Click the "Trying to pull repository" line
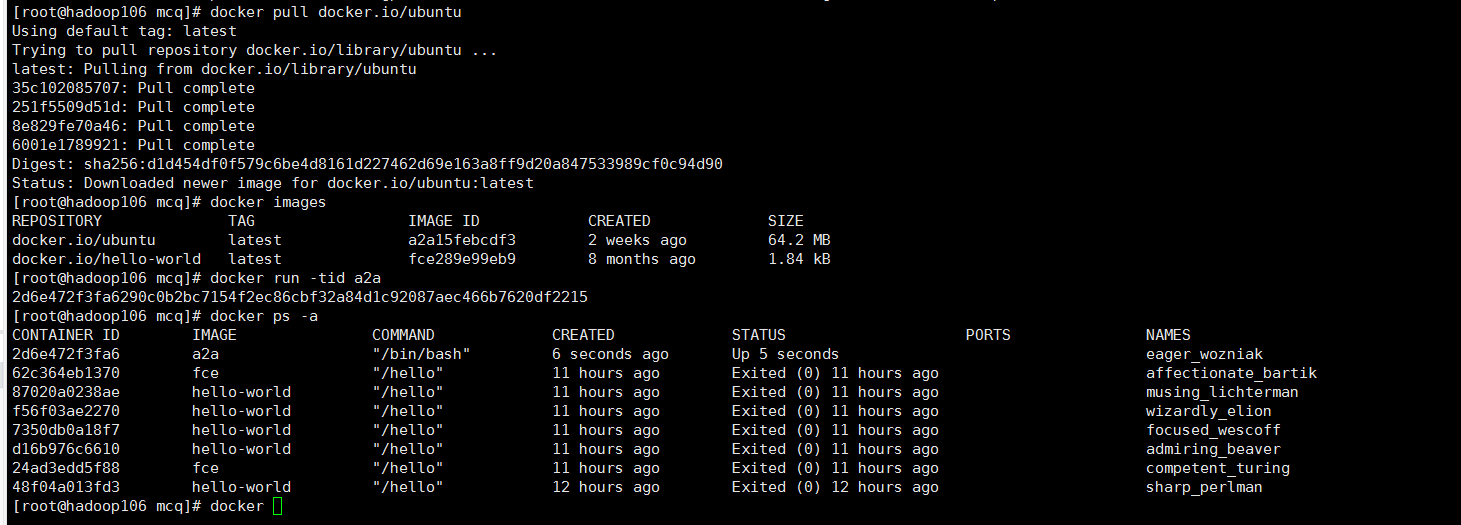 254,50
